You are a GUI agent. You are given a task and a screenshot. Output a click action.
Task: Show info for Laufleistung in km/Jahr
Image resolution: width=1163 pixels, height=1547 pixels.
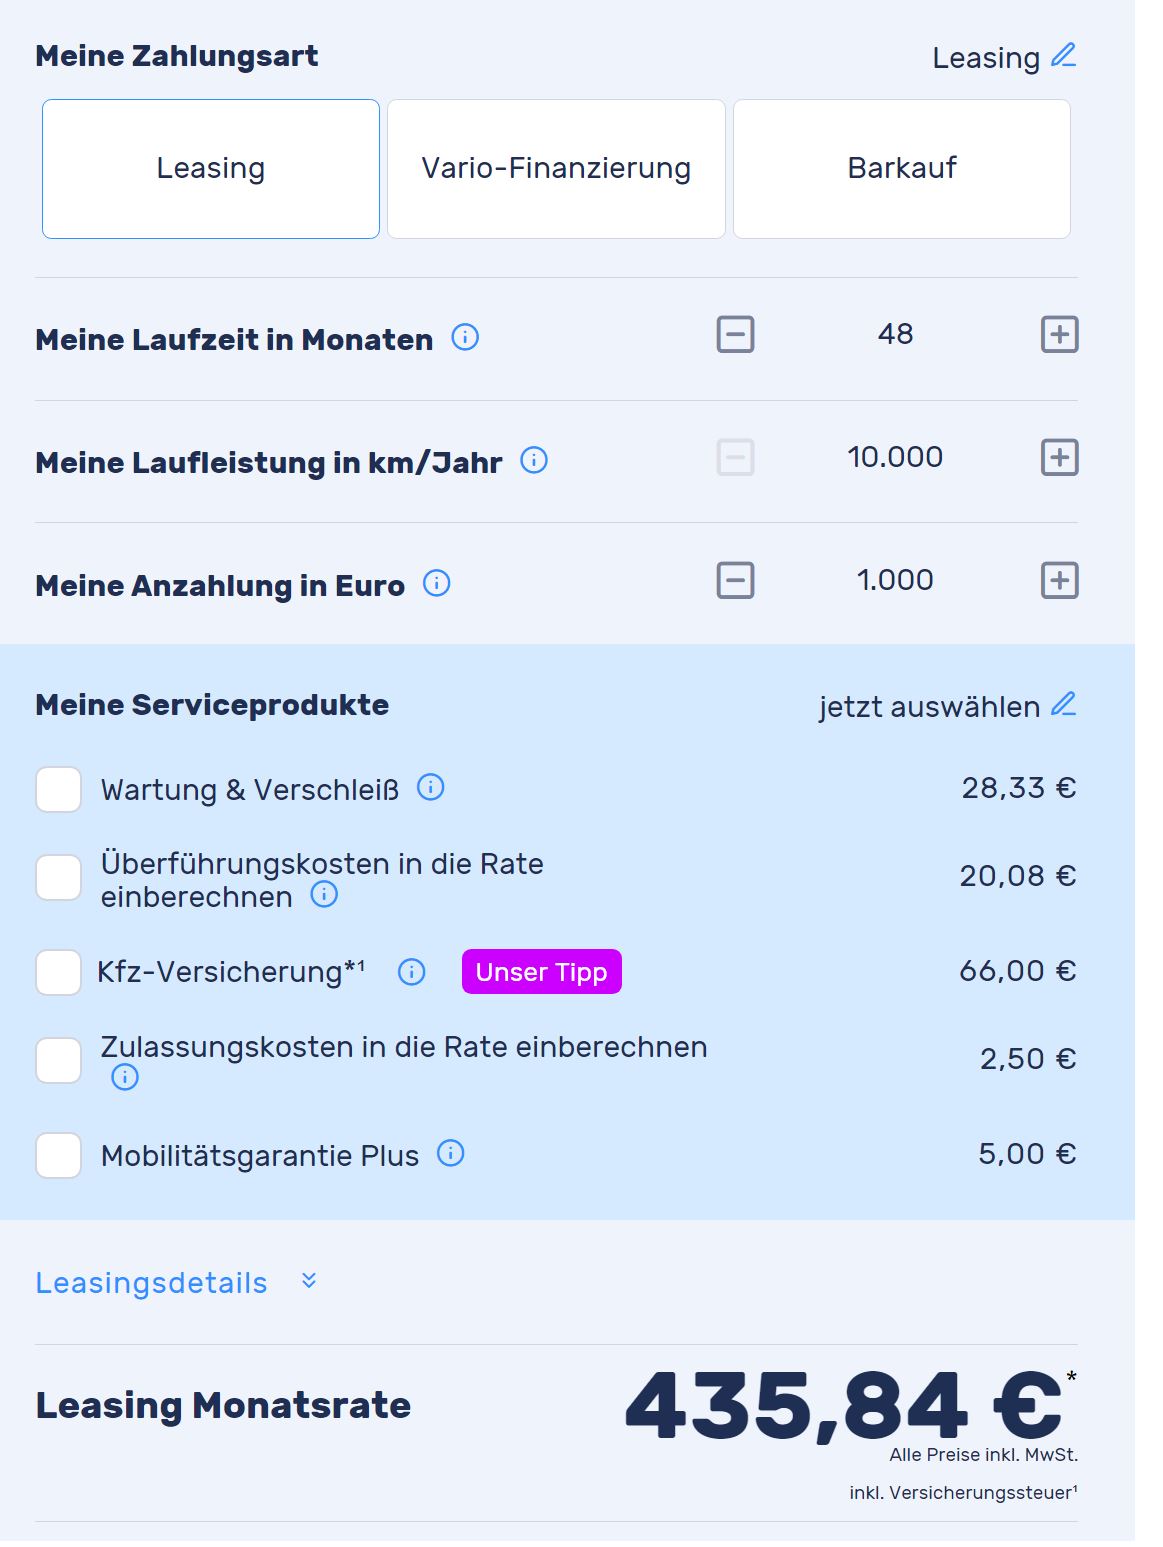534,461
